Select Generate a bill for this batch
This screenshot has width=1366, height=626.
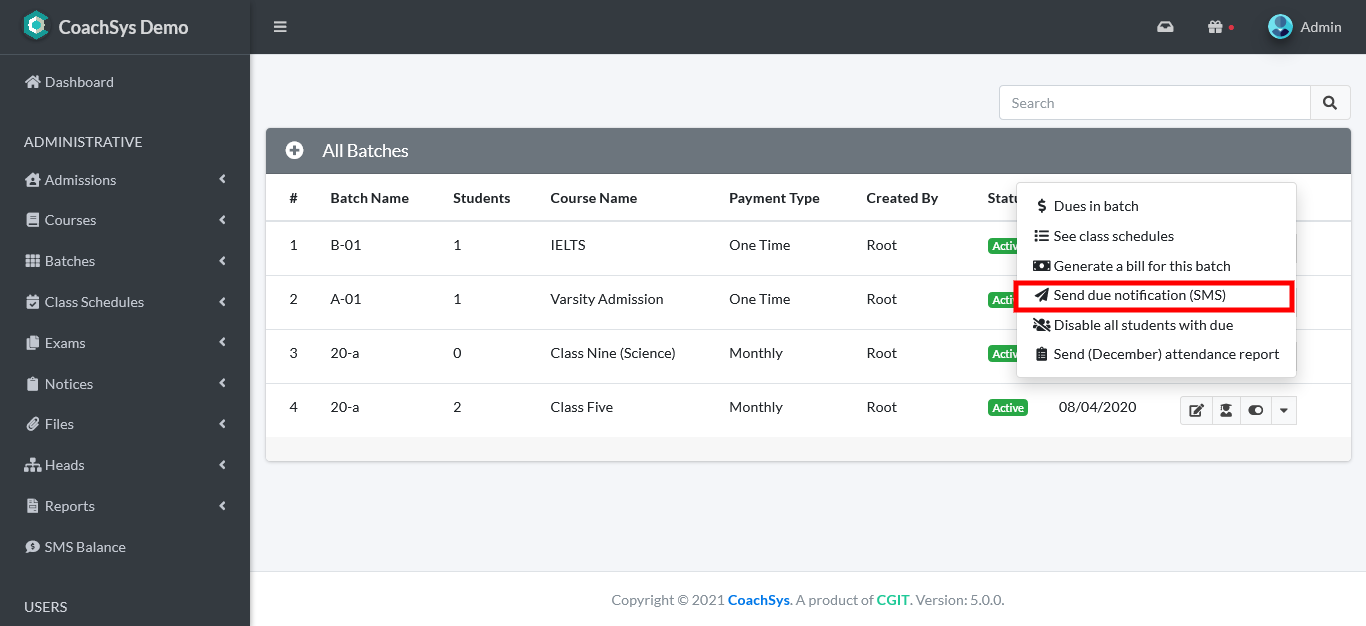pyautogui.click(x=1141, y=266)
